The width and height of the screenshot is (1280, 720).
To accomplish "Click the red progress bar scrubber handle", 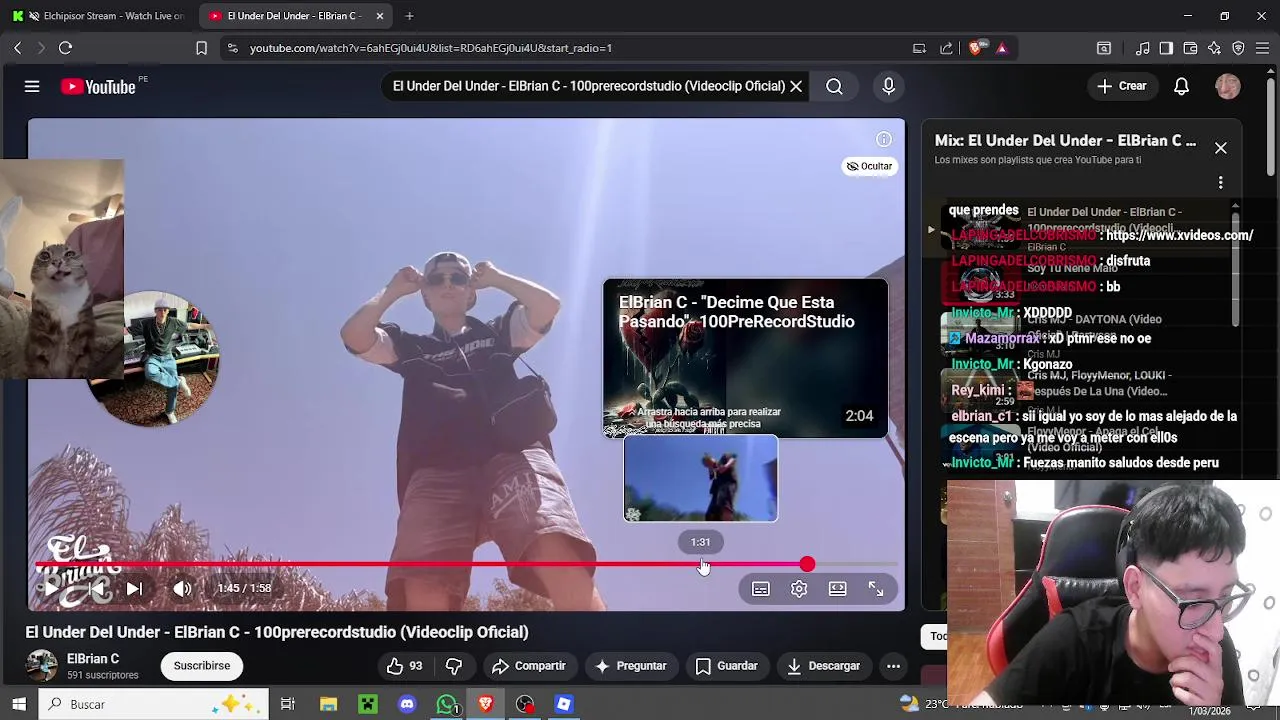I will click(807, 565).
